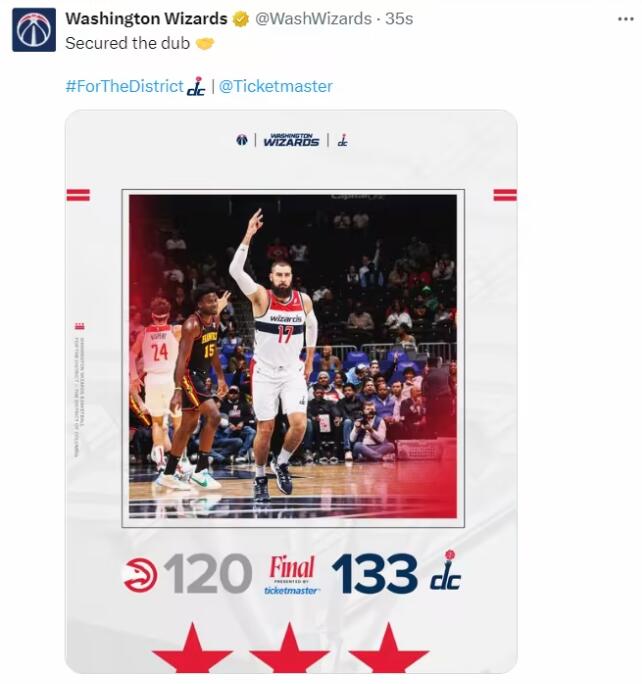642x684 pixels.
Task: Click the gold verified badge
Action: pos(240,19)
